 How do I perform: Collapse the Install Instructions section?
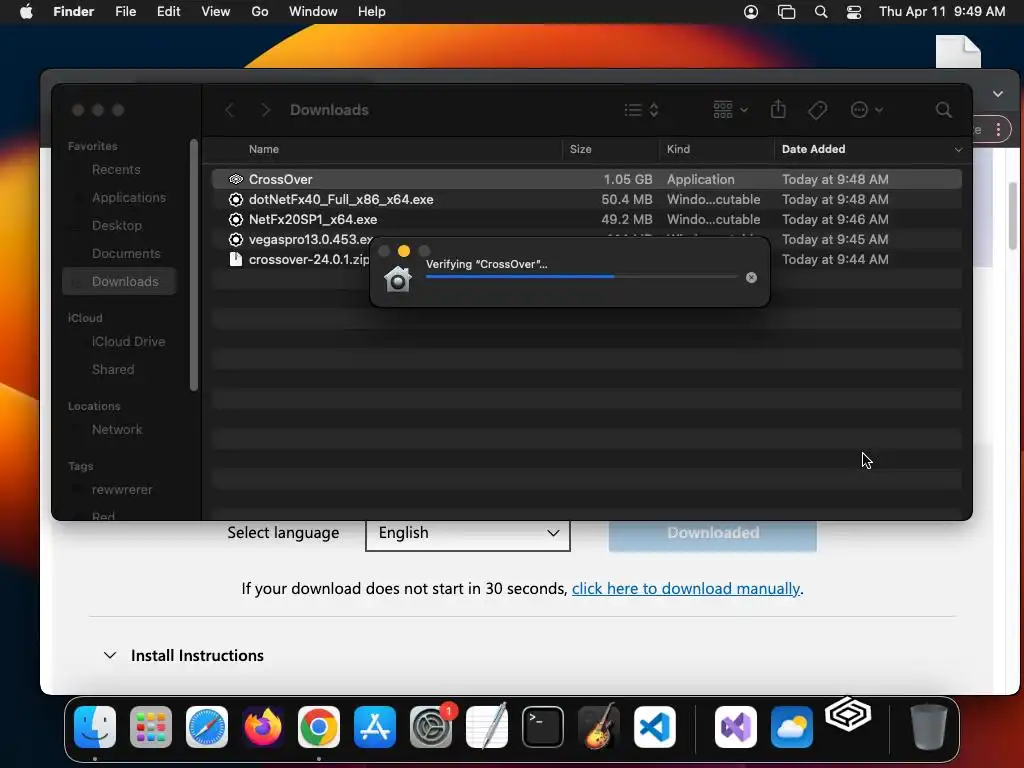[110, 655]
